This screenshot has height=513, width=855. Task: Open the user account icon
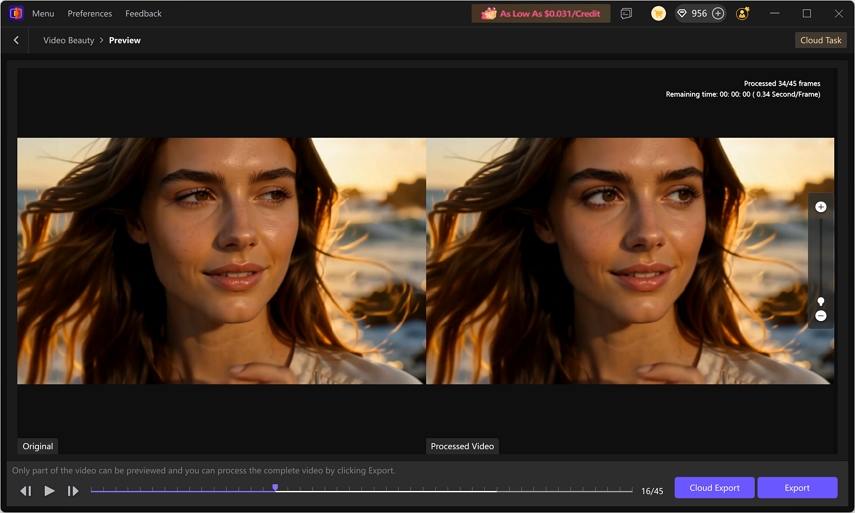742,14
